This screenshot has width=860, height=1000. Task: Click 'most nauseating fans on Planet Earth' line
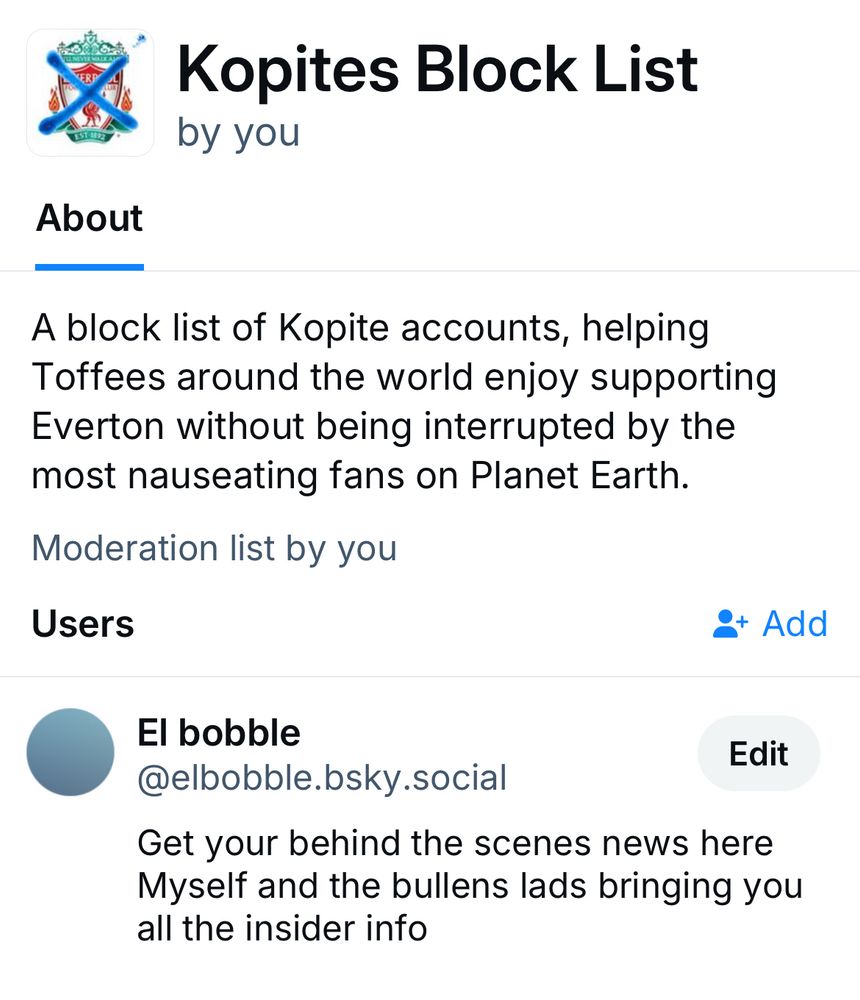coord(360,476)
